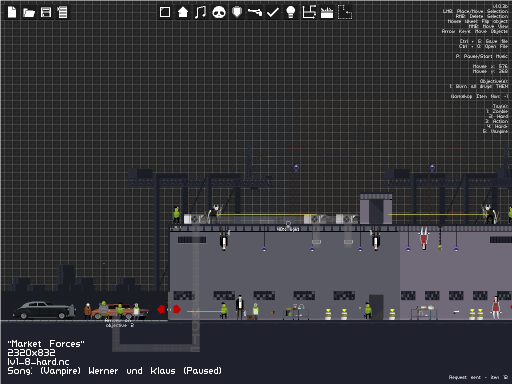Click the level resize arrows icon
The width and height of the screenshot is (512, 384).
click(x=309, y=12)
